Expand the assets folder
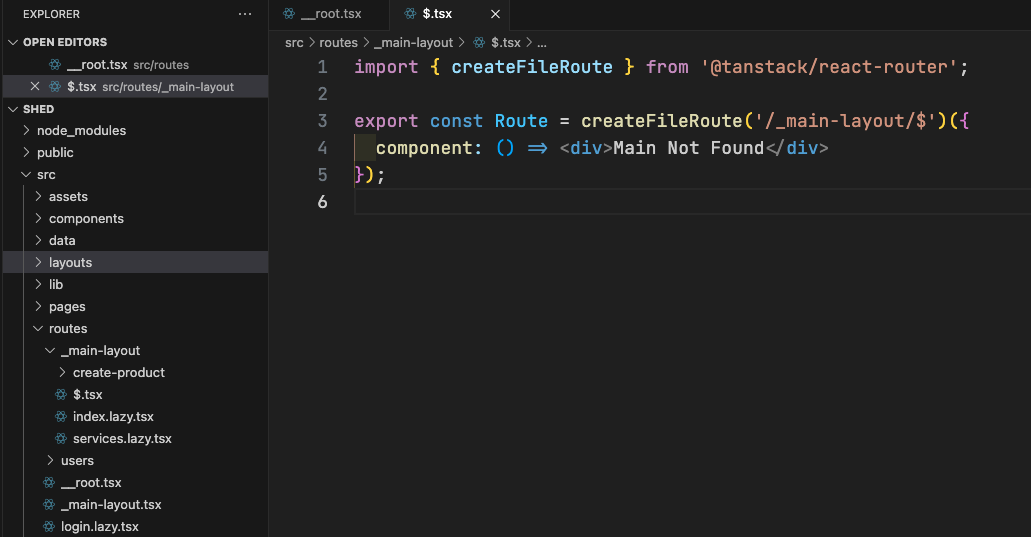The width and height of the screenshot is (1031, 537). [x=38, y=196]
